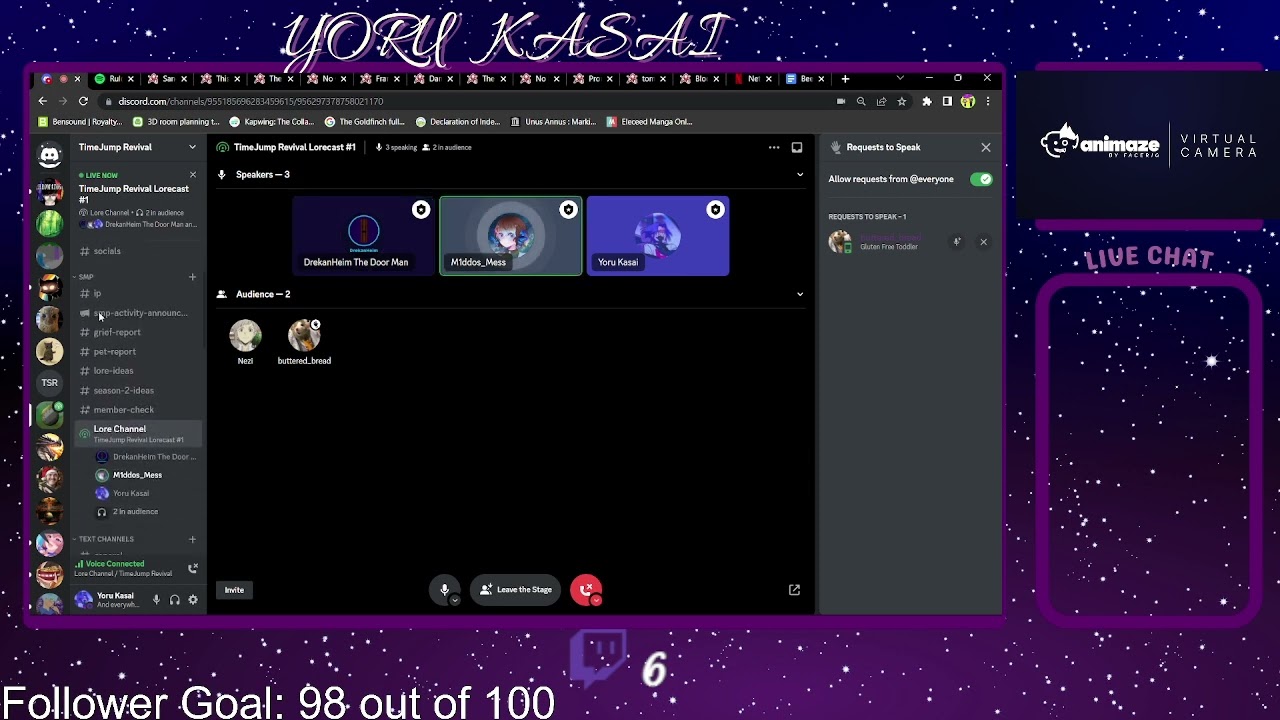Open 3D room planning bookmark

[176, 122]
